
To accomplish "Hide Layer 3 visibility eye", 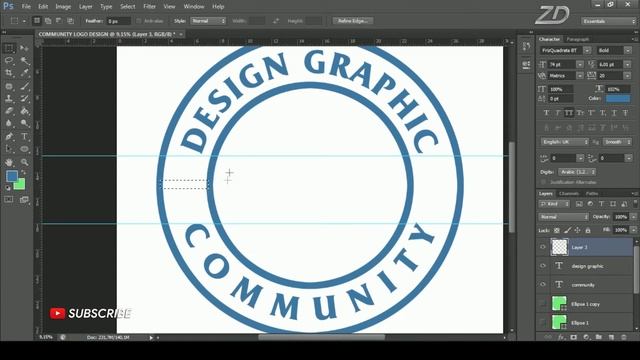I will pyautogui.click(x=543, y=247).
